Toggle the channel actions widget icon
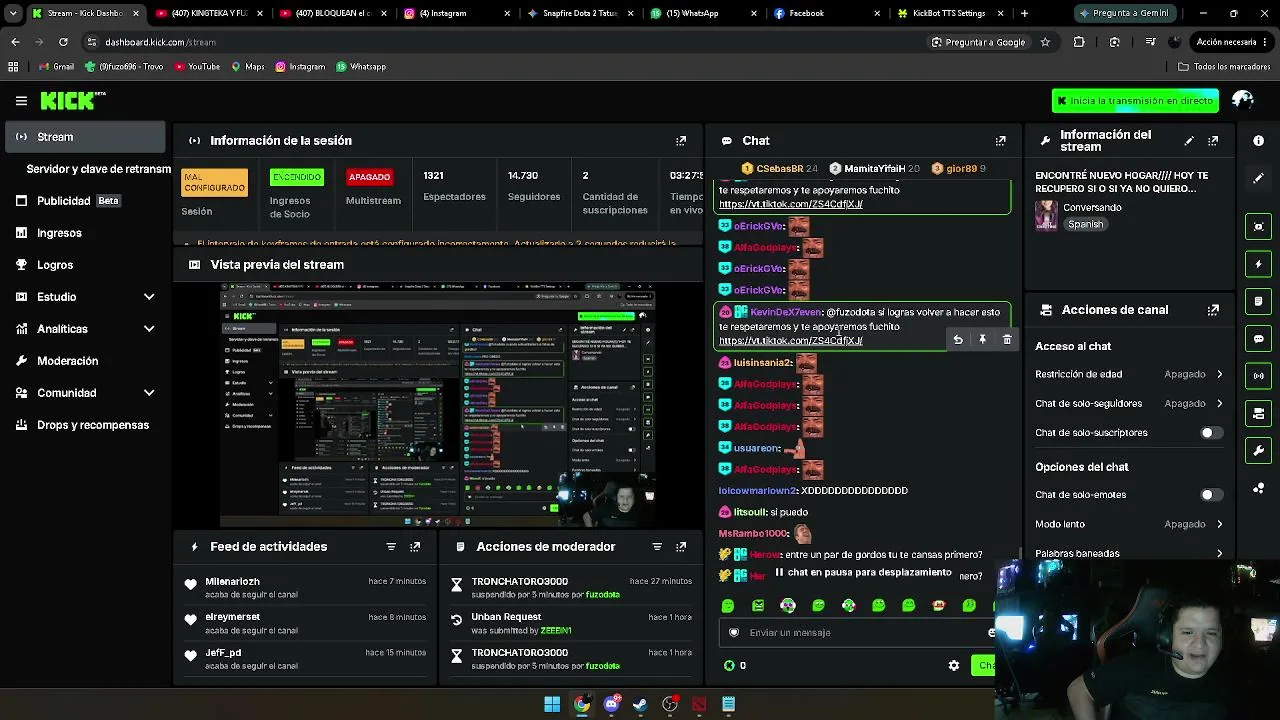 [x=1259, y=413]
